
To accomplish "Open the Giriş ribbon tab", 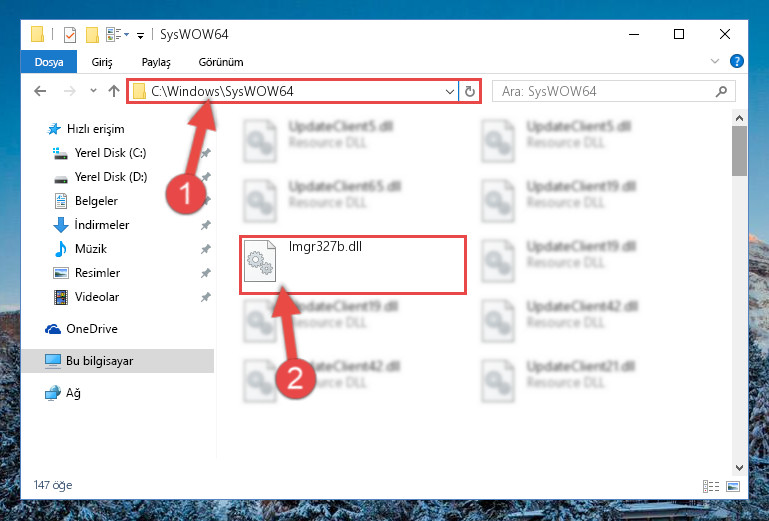I will [102, 62].
